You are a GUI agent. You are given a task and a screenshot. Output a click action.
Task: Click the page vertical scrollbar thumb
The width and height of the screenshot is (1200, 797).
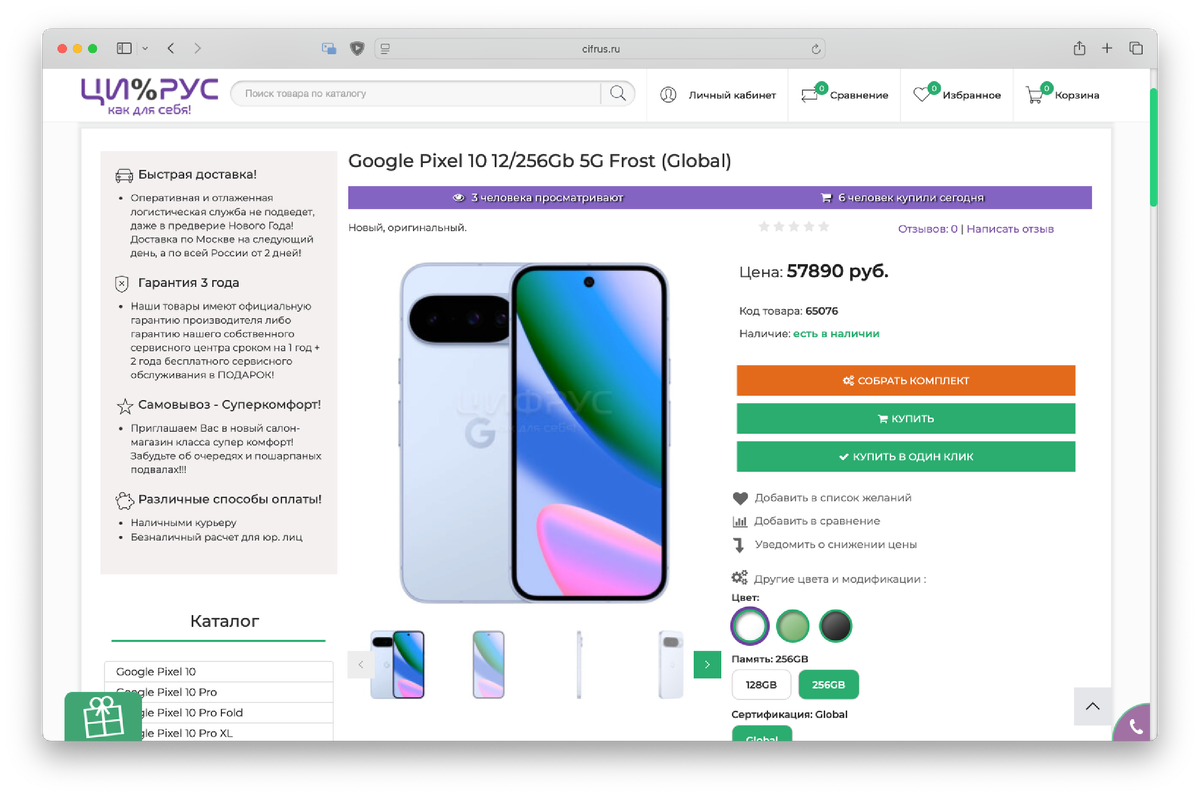(1153, 147)
